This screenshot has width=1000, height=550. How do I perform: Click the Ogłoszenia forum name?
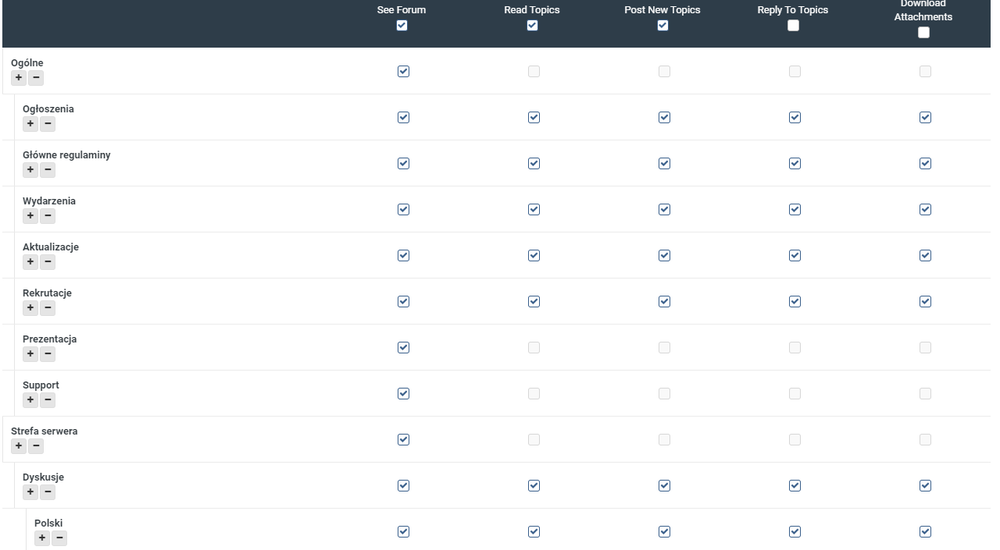coord(48,109)
